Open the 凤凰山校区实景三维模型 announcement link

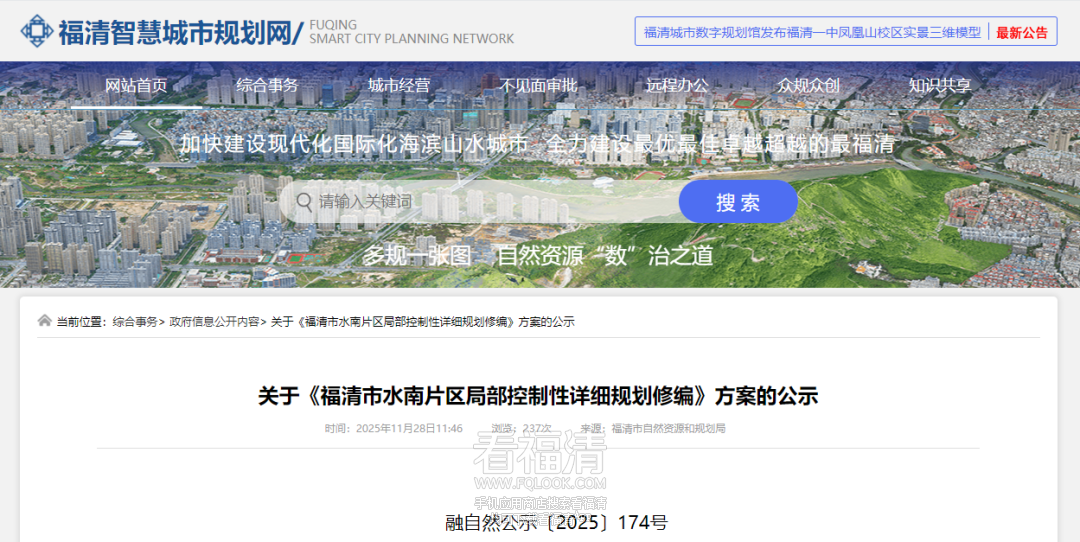(x=811, y=32)
